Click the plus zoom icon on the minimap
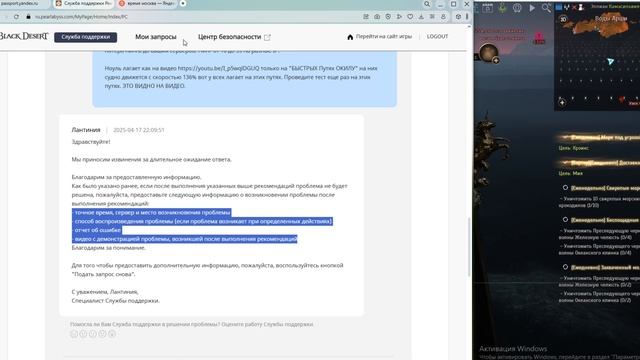This screenshot has height=360, width=640. [562, 103]
